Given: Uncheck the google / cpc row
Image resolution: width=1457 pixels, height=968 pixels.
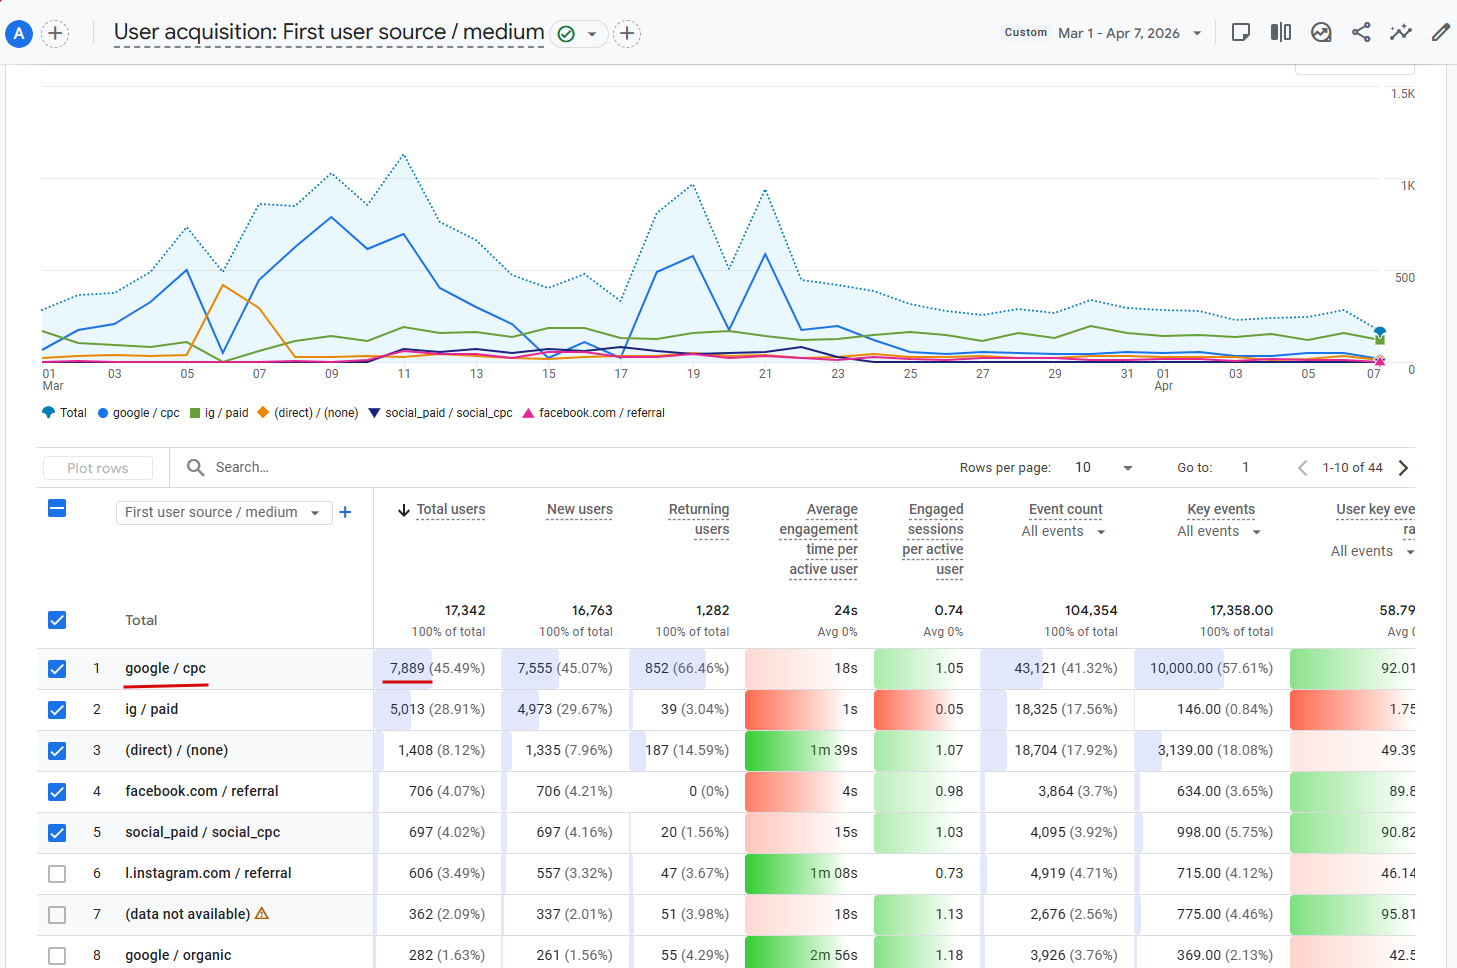Looking at the screenshot, I should [57, 669].
